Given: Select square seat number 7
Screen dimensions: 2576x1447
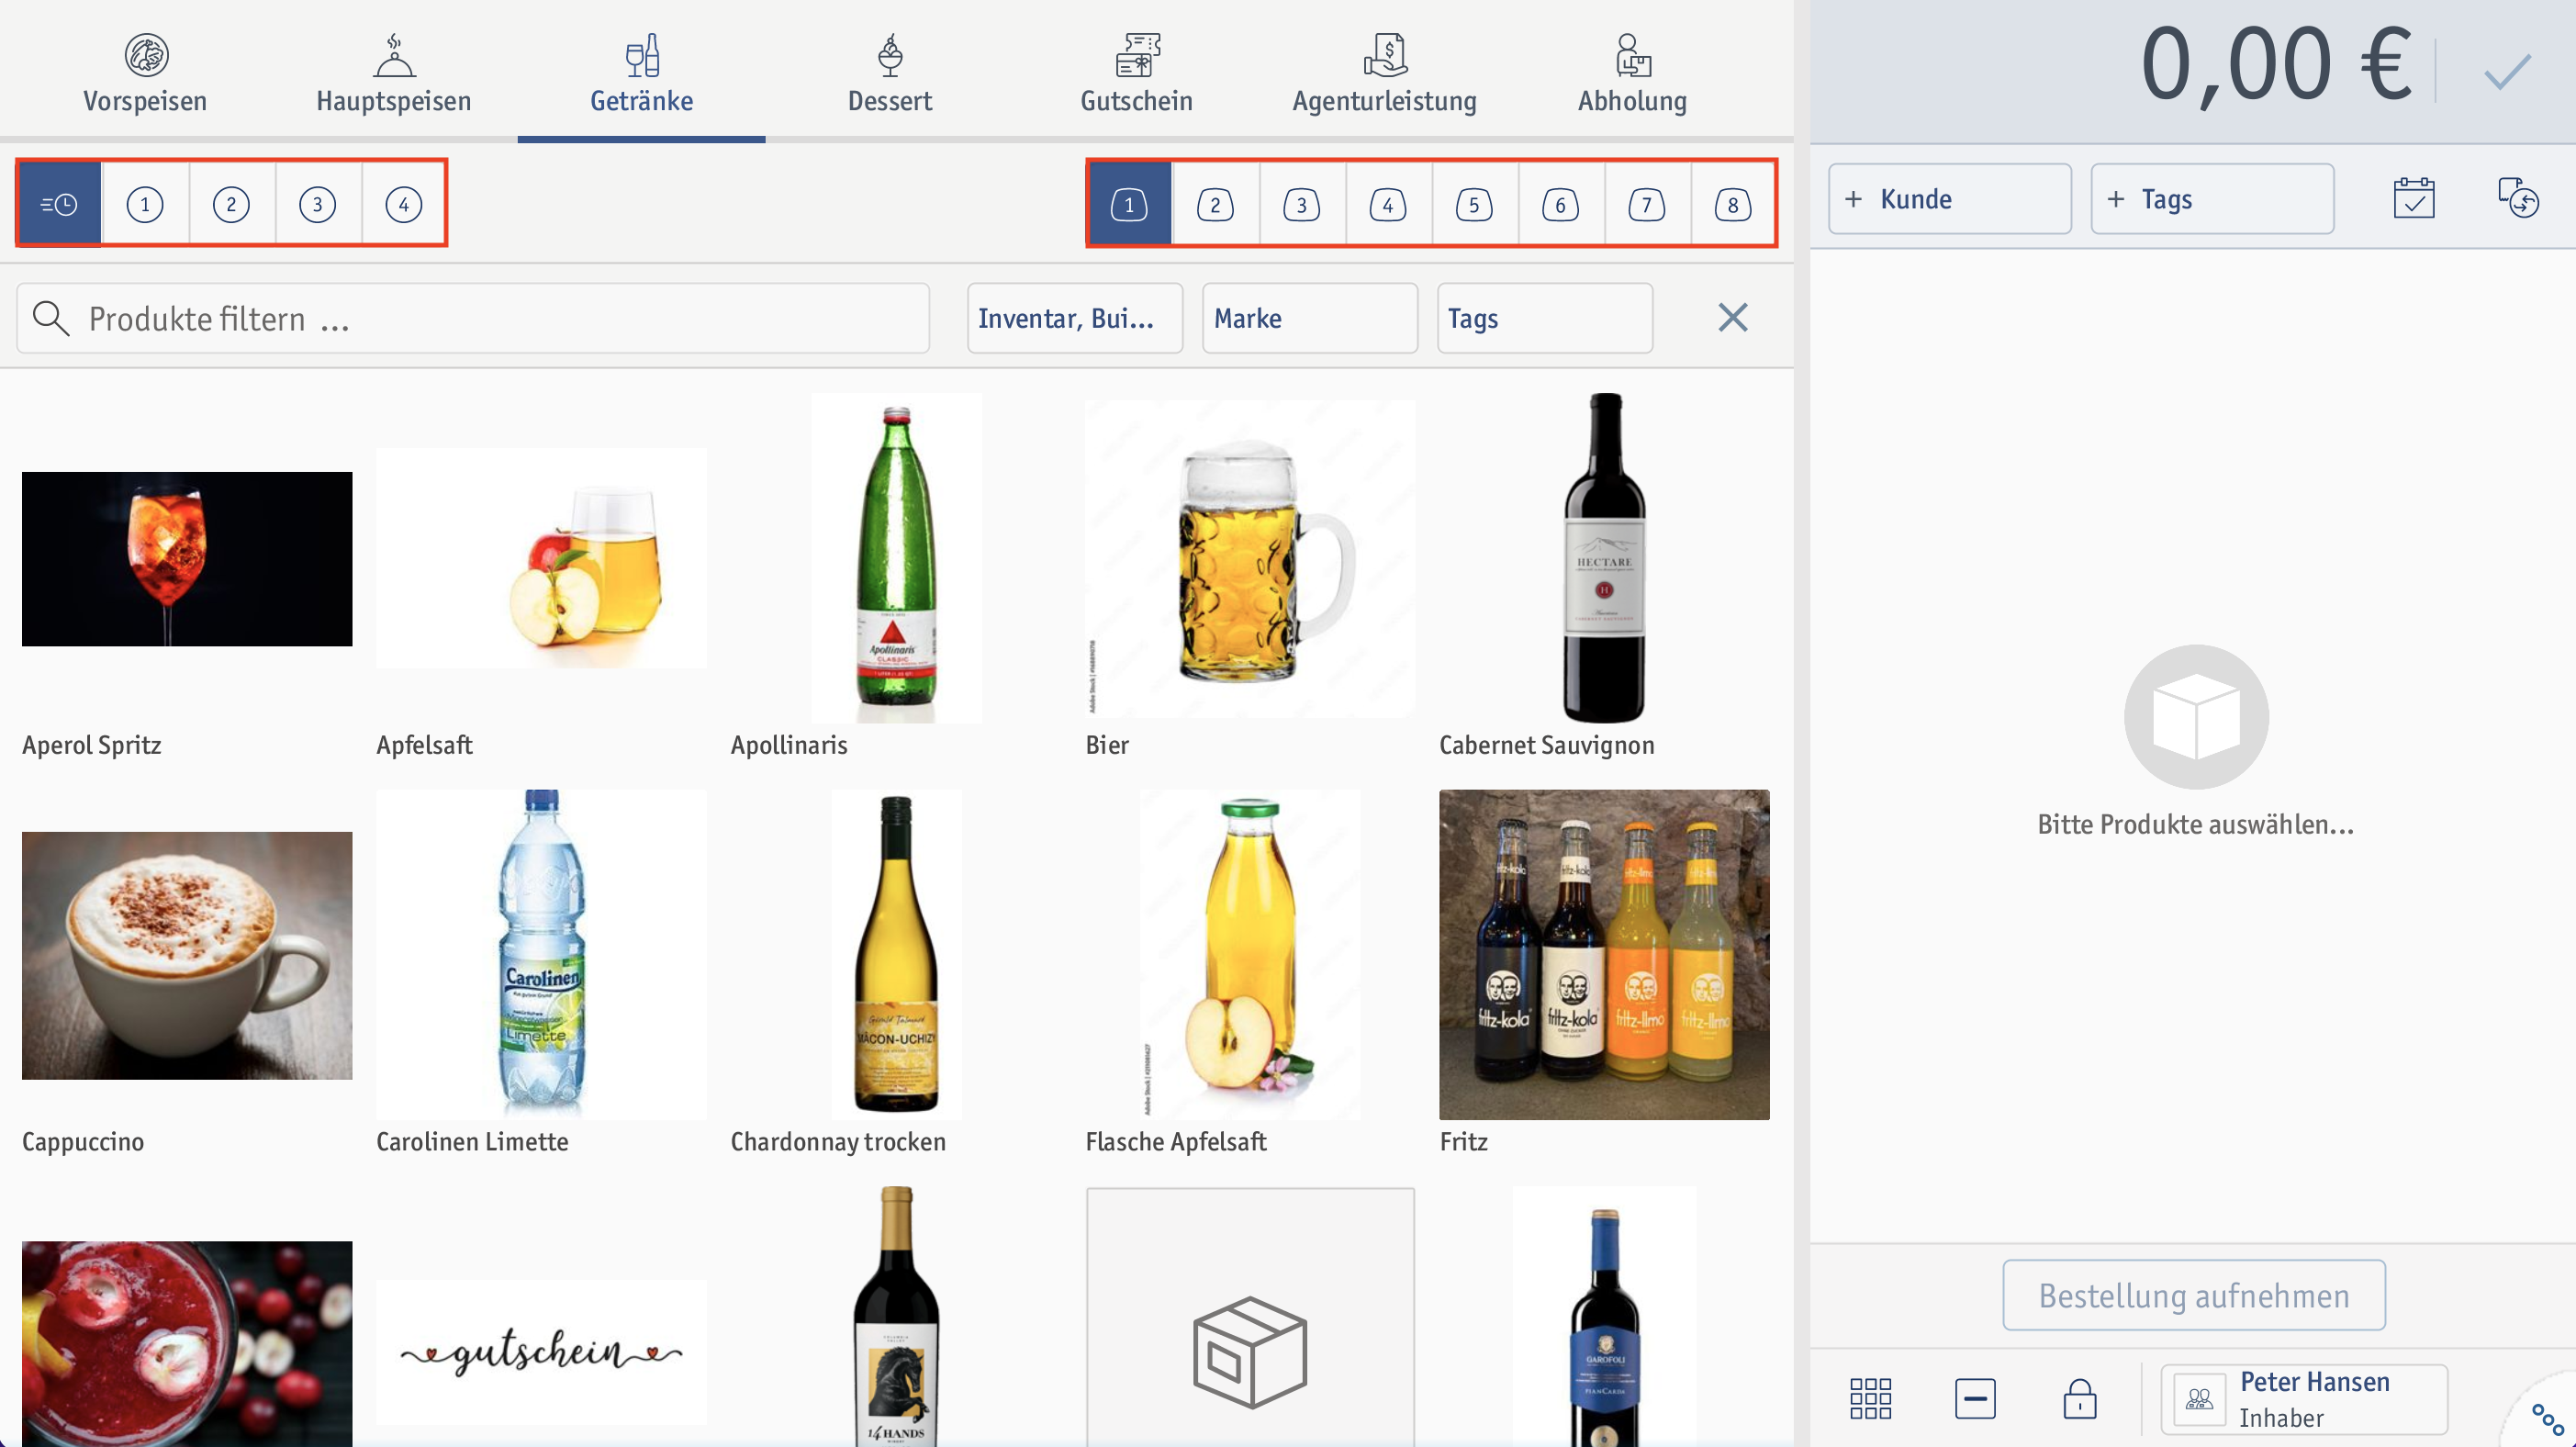Looking at the screenshot, I should click(x=1646, y=204).
